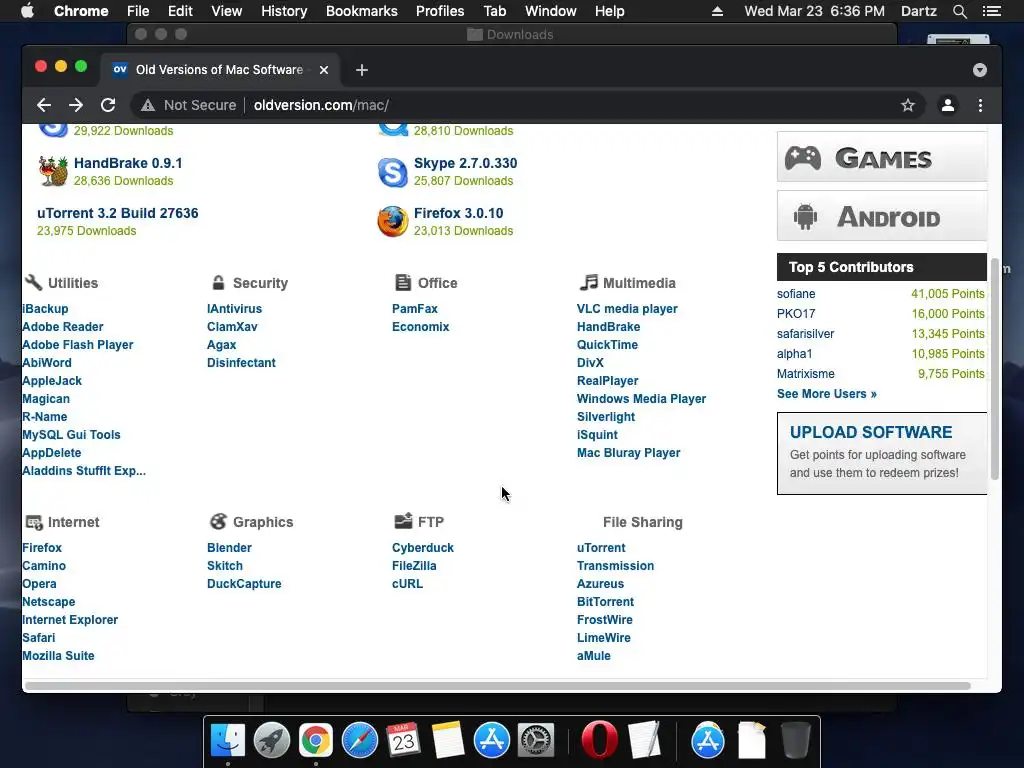Open the Mac Bluray Player link
1024x768 pixels.
click(x=628, y=453)
